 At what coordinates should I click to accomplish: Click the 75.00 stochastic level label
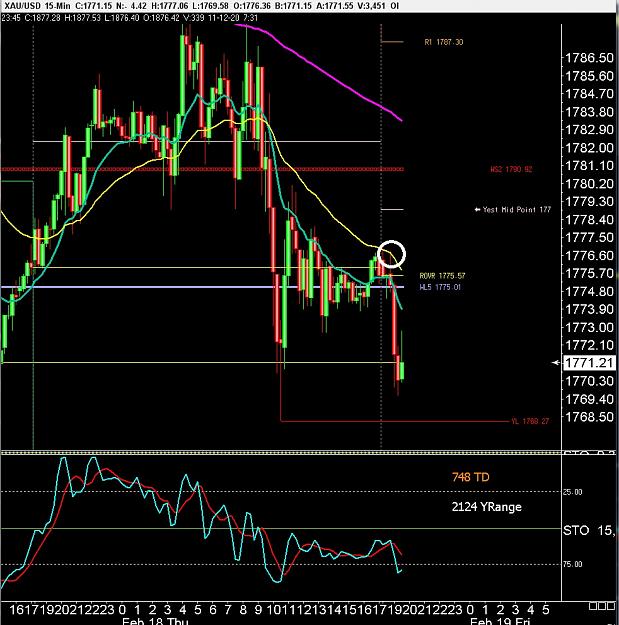point(573,564)
